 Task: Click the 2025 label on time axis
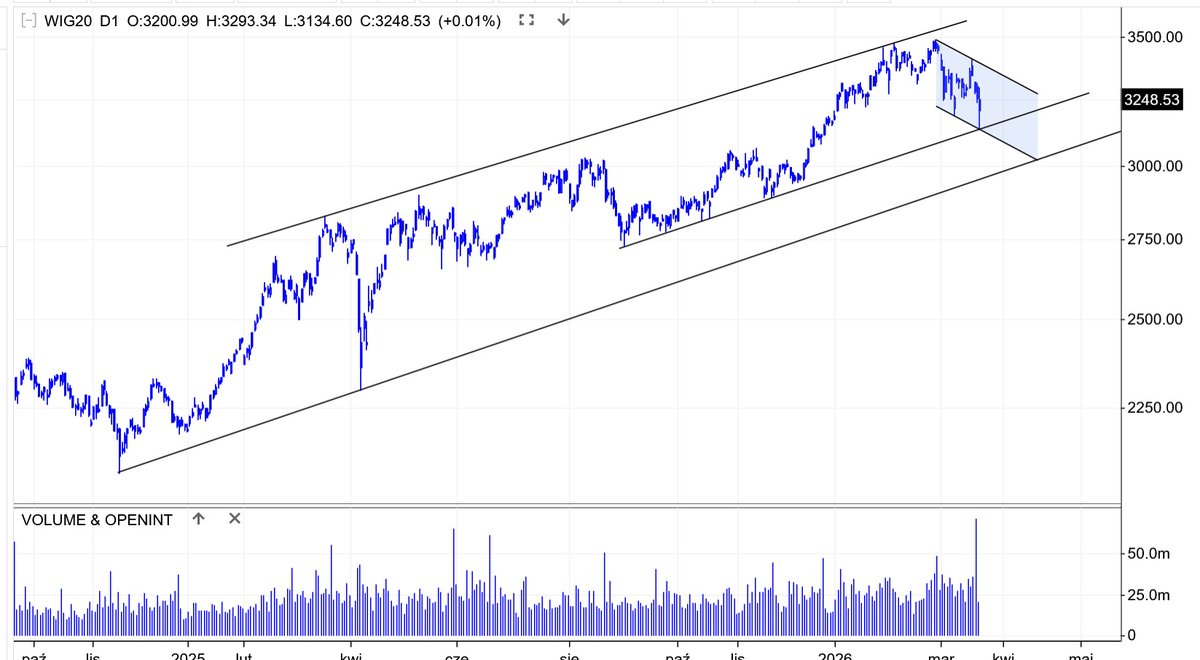tap(188, 655)
